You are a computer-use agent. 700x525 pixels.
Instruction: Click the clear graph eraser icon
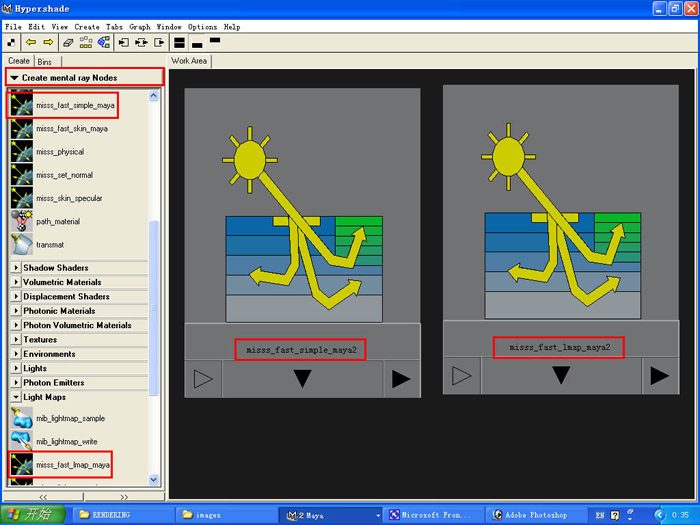click(x=68, y=42)
